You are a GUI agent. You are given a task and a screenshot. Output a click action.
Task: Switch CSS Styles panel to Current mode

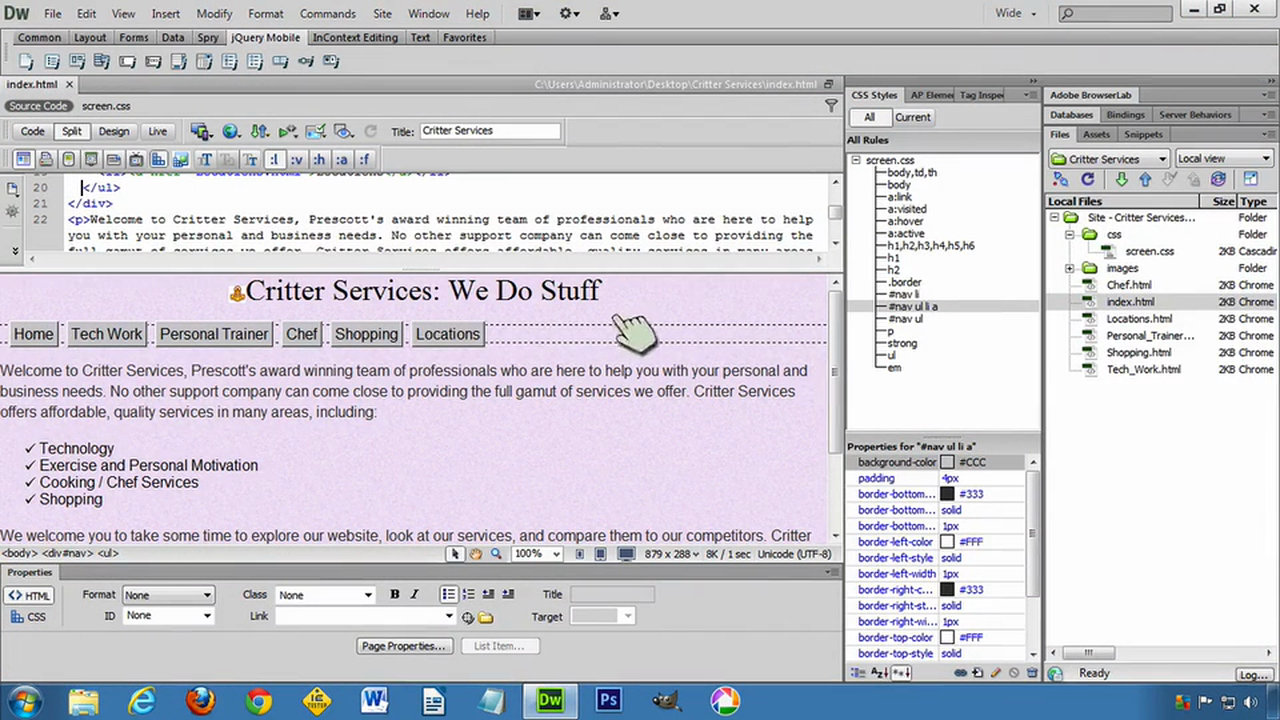click(911, 117)
